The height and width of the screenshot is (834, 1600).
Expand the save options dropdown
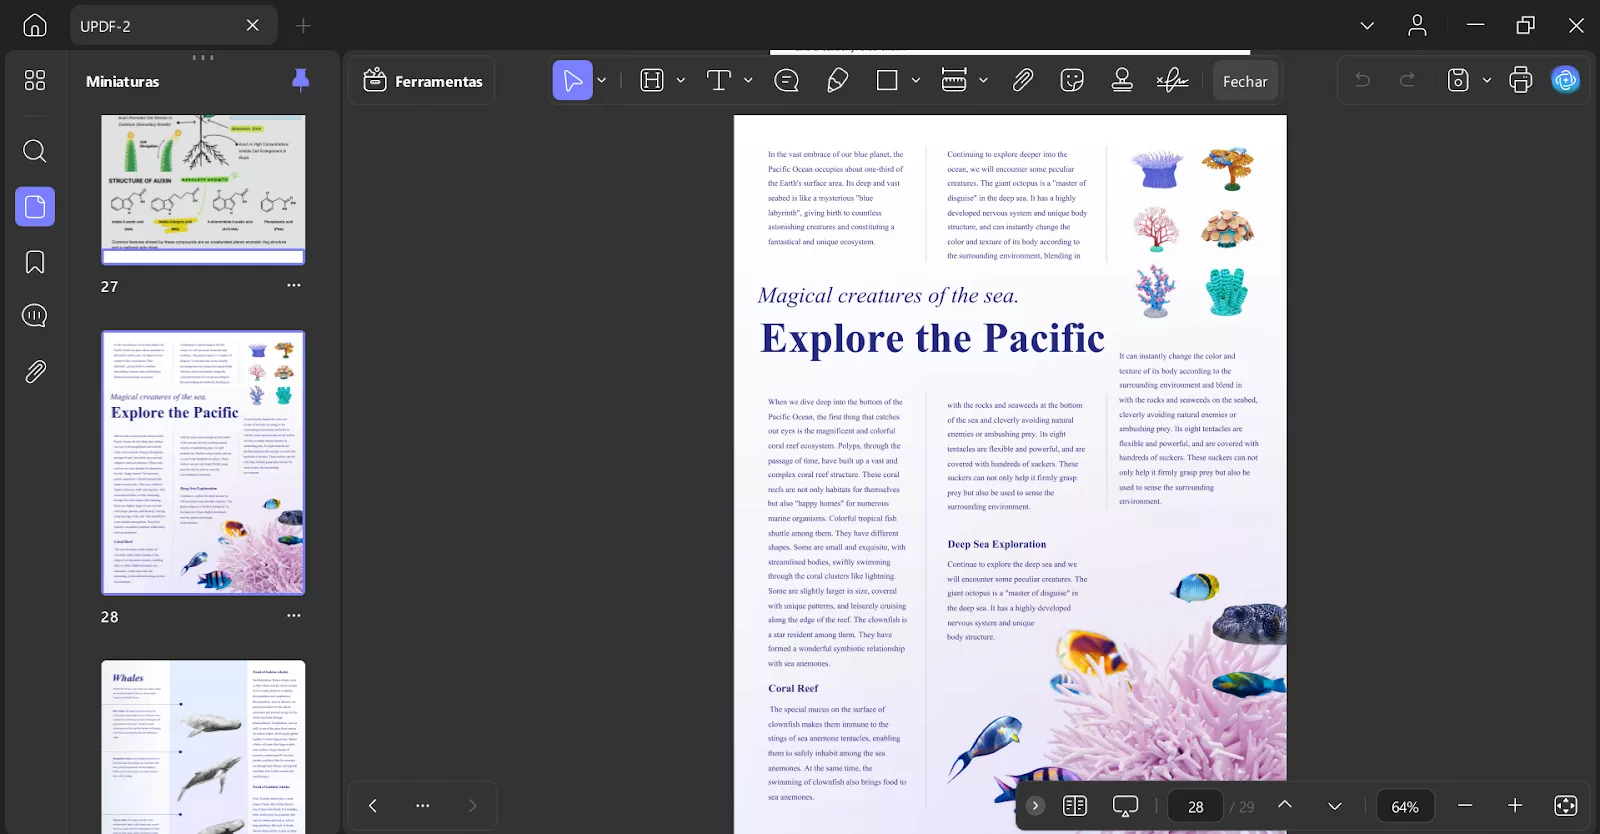1487,80
